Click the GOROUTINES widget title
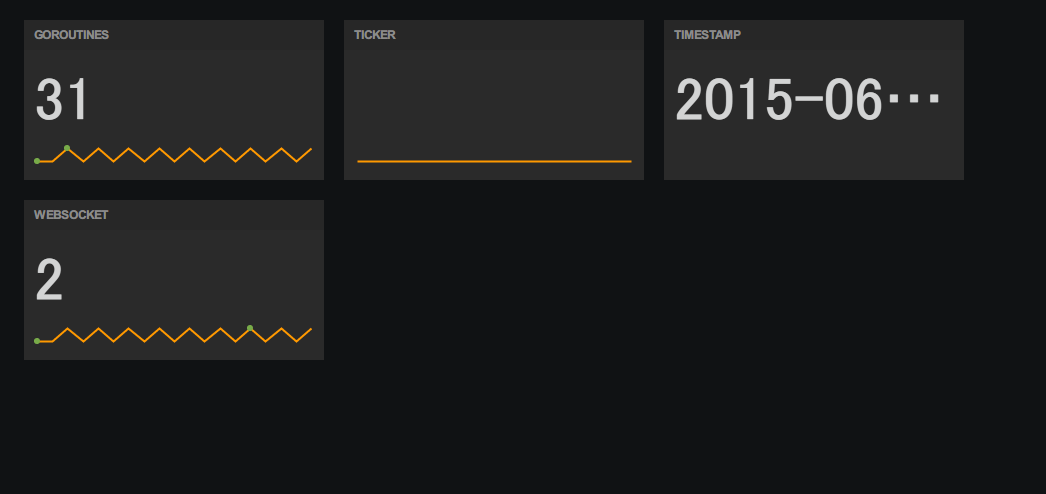The image size is (1046, 494). [x=71, y=35]
